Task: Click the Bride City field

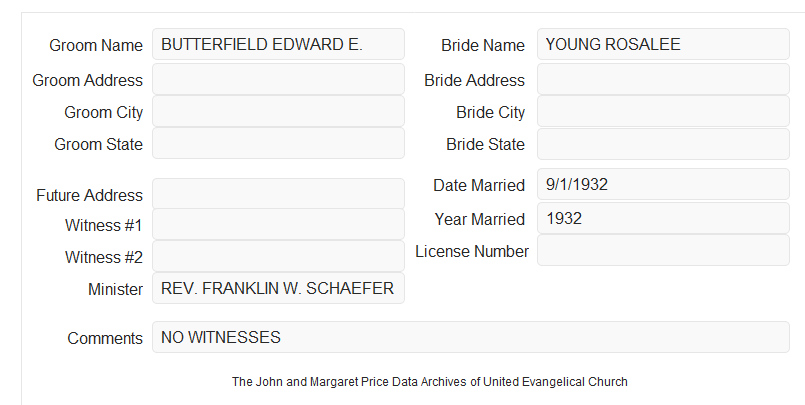Action: click(x=663, y=111)
